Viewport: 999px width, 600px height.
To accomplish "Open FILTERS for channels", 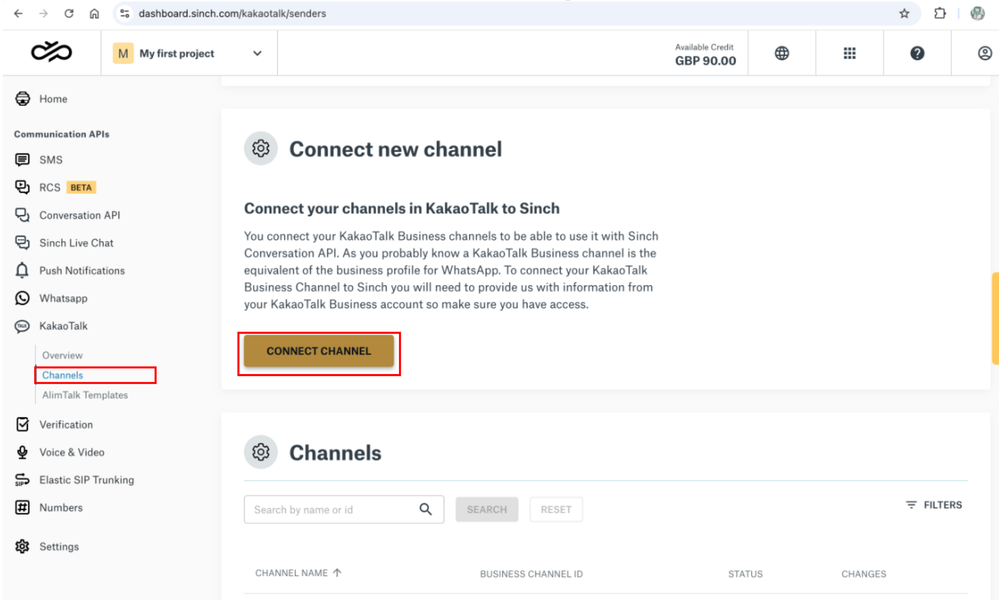I will (x=934, y=504).
